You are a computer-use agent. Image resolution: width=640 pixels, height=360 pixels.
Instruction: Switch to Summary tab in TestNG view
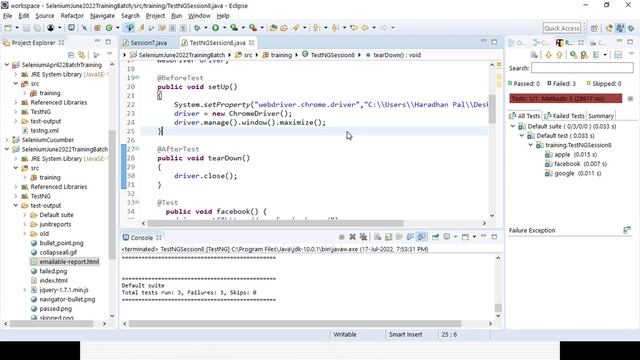[601, 116]
